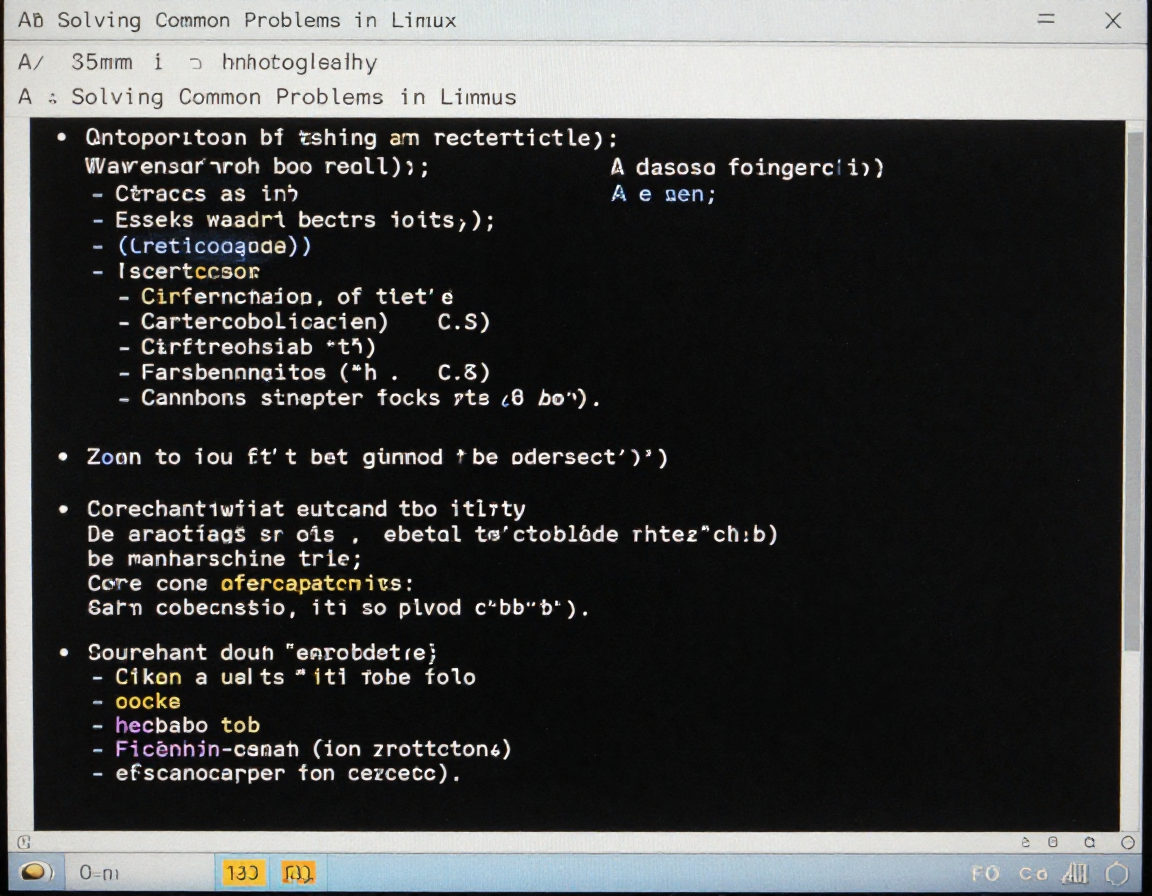Viewport: 1152px width, 896px height.
Task: Click the bars icon in system tray
Action: [1075, 873]
